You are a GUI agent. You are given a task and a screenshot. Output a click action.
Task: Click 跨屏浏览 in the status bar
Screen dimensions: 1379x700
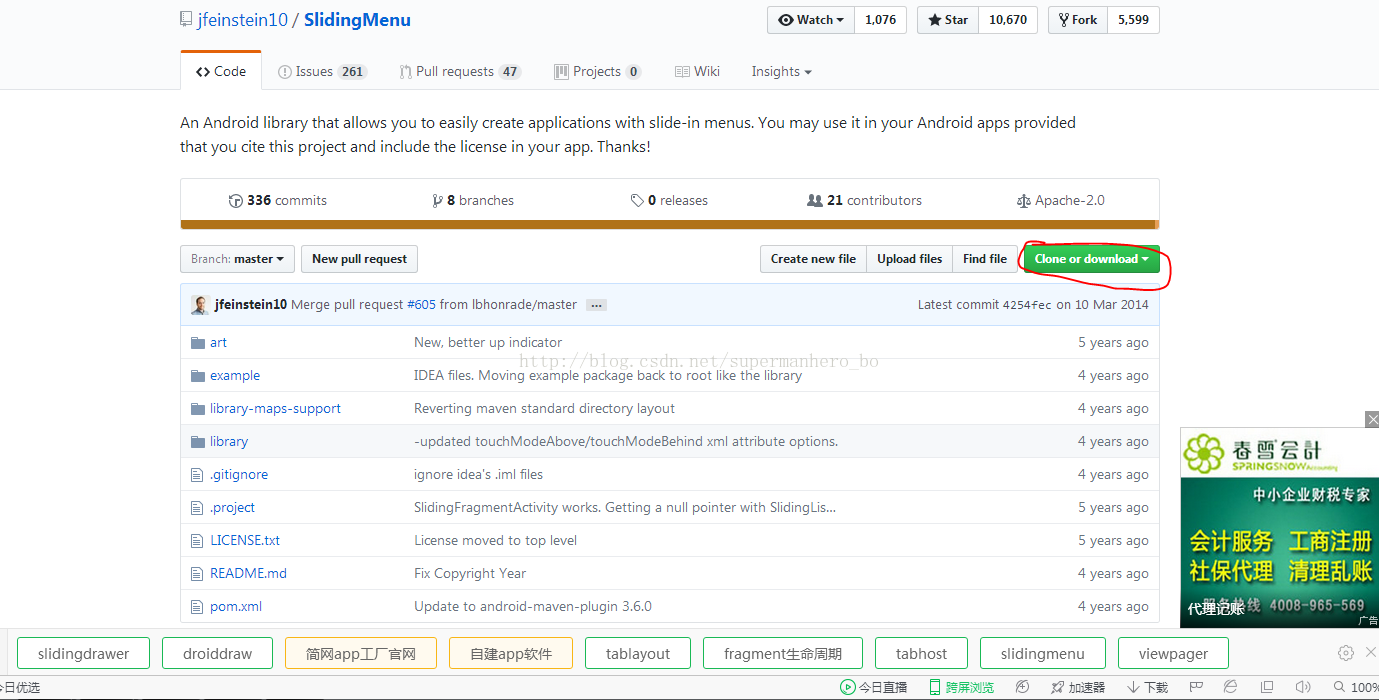(962, 687)
